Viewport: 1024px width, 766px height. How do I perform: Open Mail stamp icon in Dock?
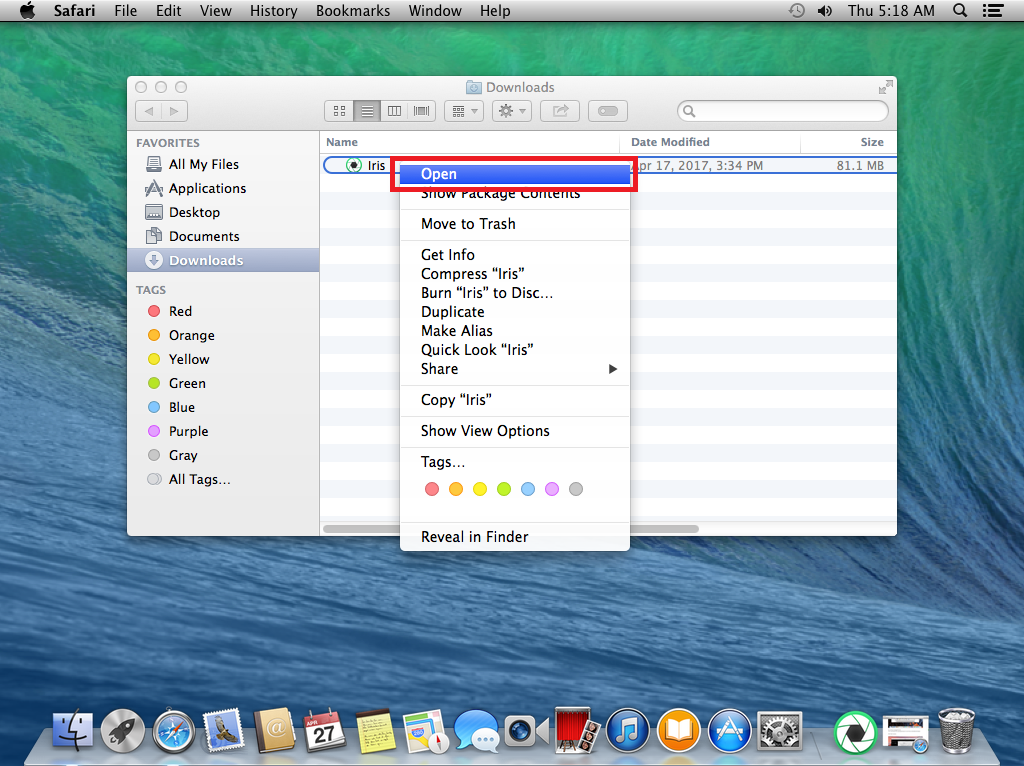[x=224, y=731]
